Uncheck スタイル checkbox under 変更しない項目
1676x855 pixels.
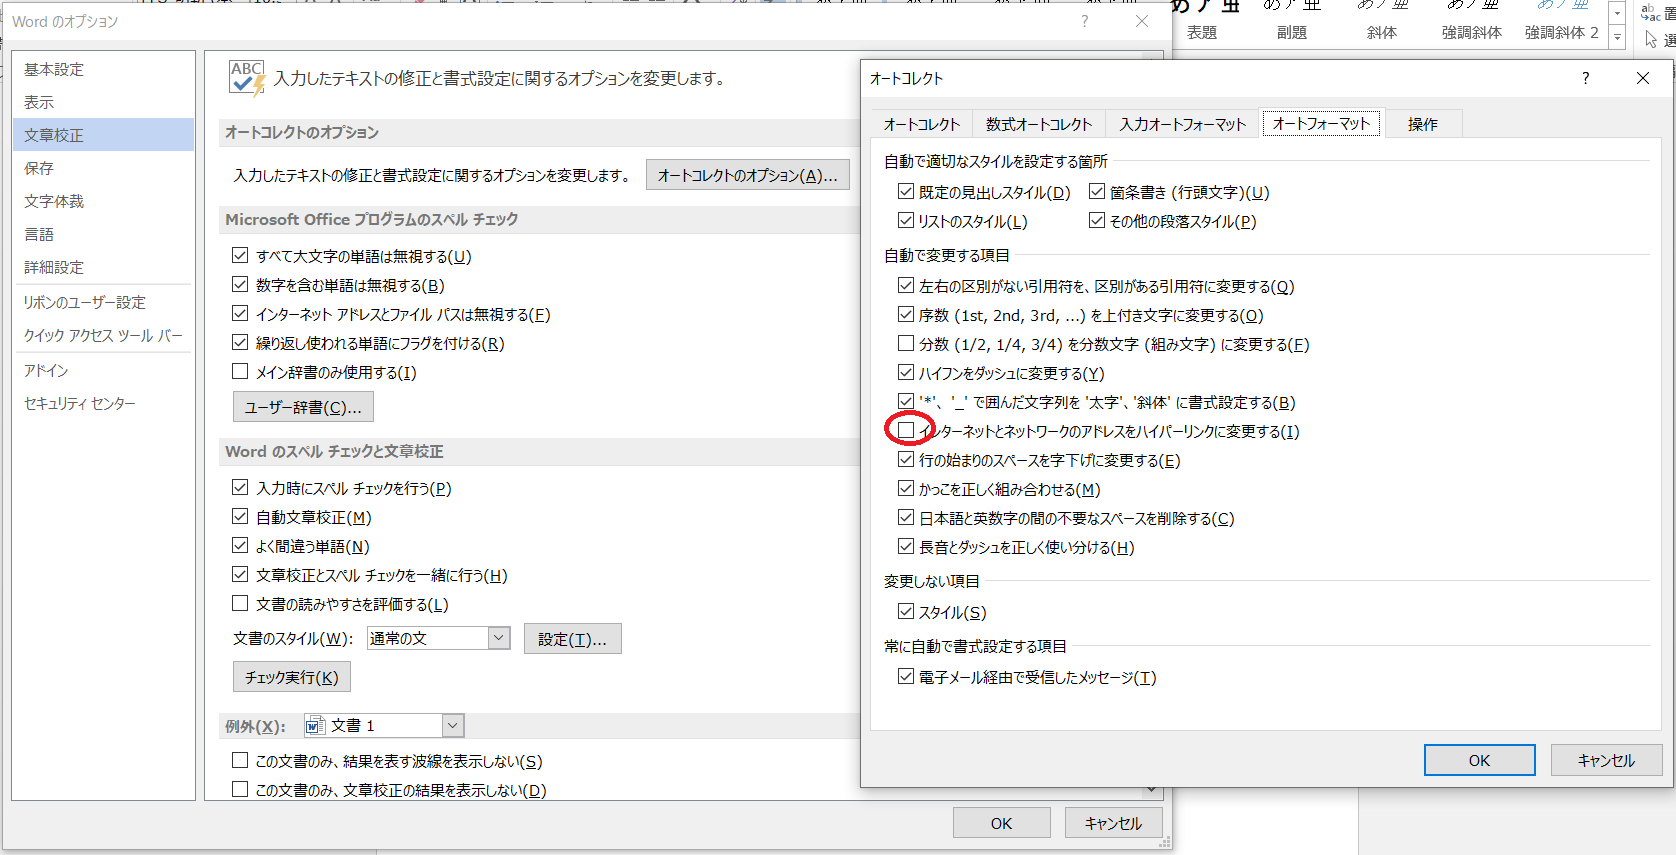906,612
